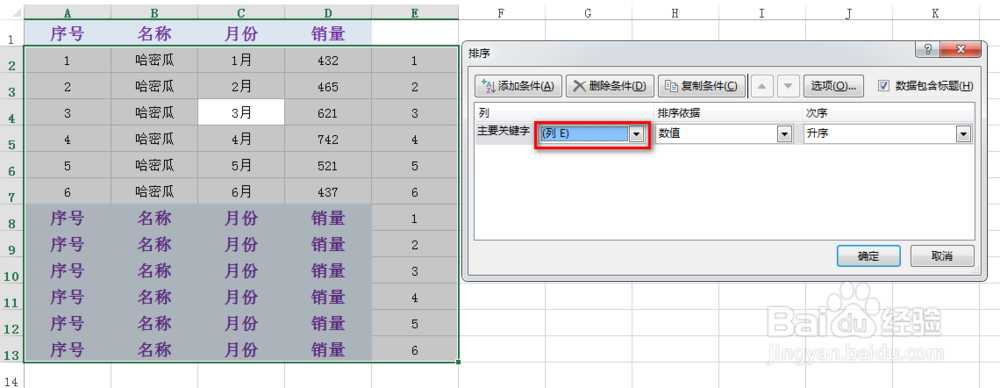This screenshot has height=388, width=1000.
Task: Click 名称 cell in row 10
Action: pyautogui.click(x=154, y=271)
